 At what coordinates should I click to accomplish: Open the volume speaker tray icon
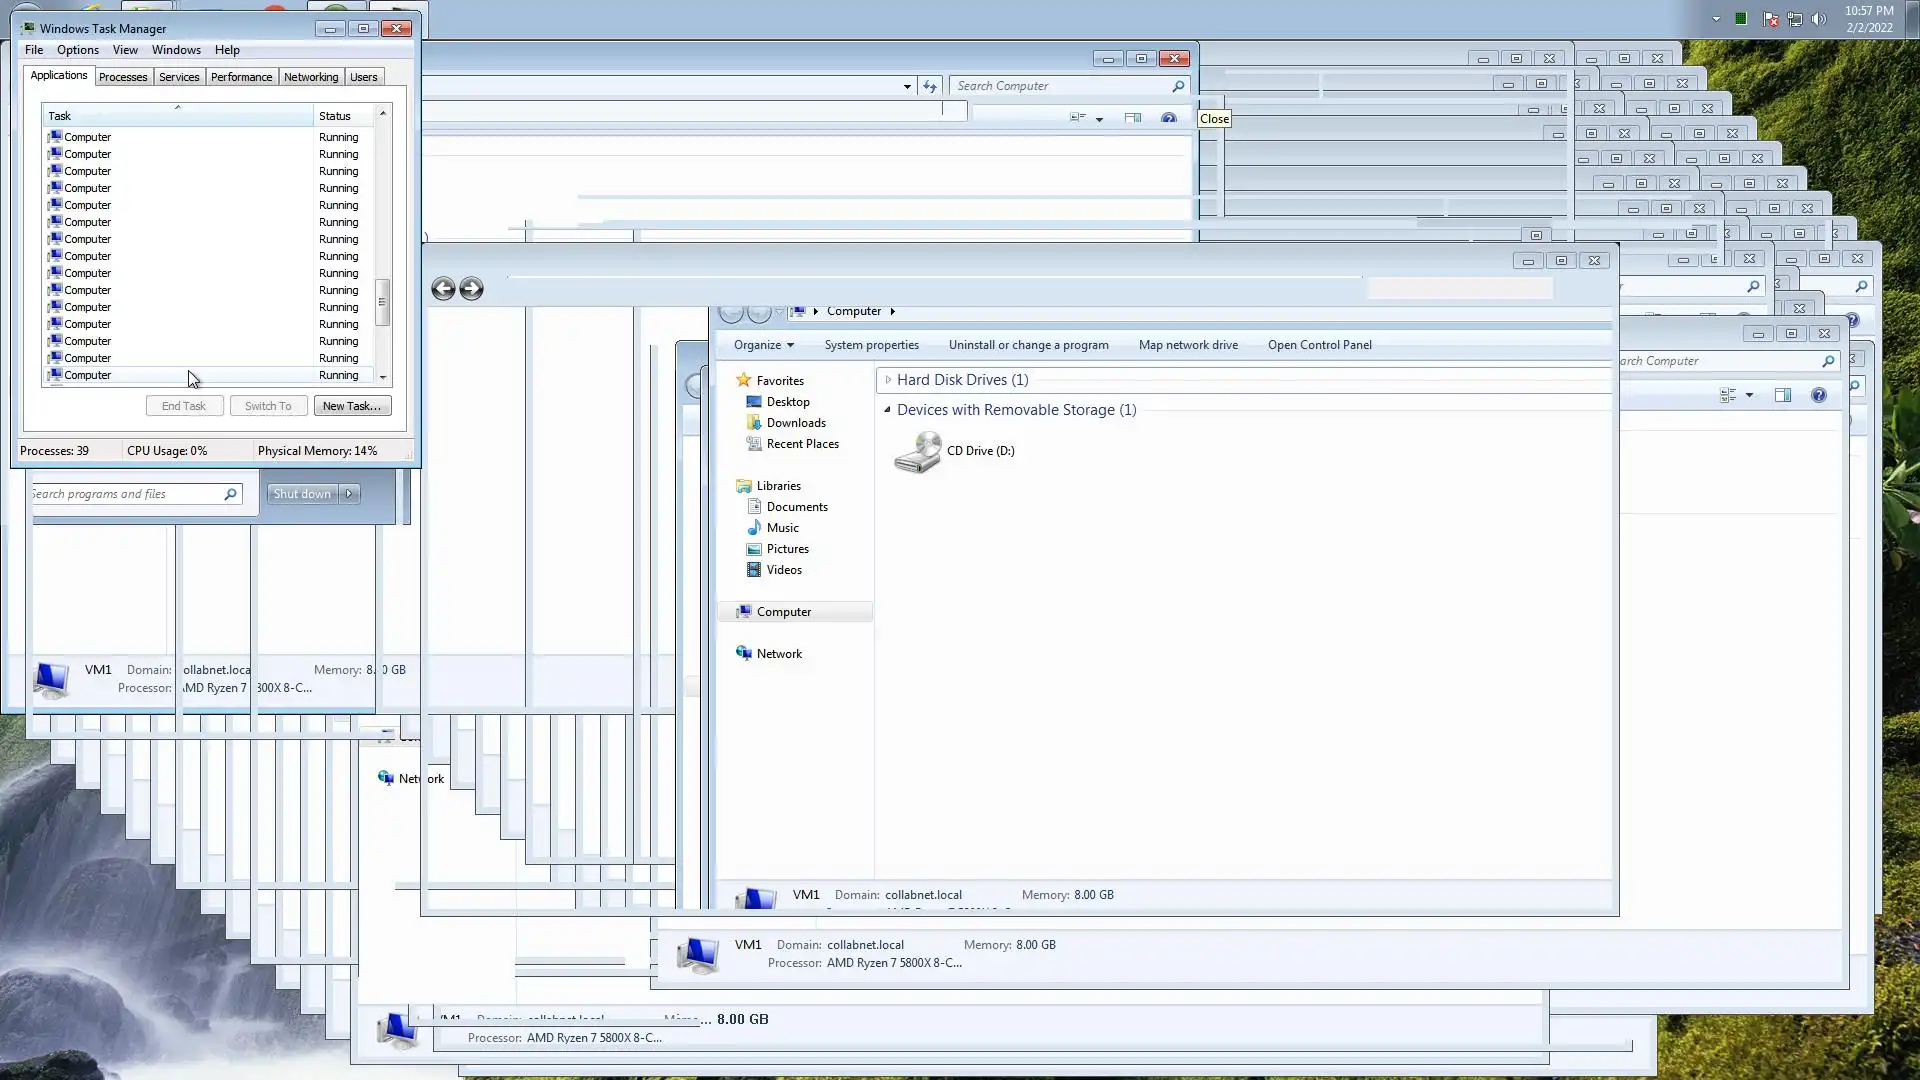1819,19
